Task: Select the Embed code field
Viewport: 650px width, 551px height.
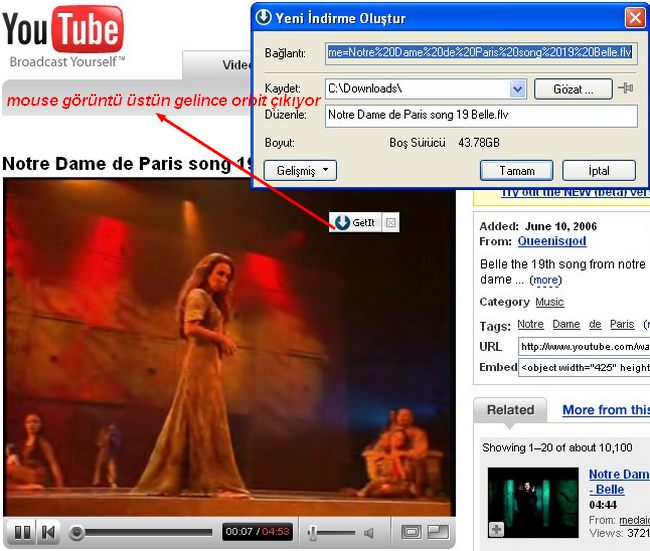Action: 584,367
